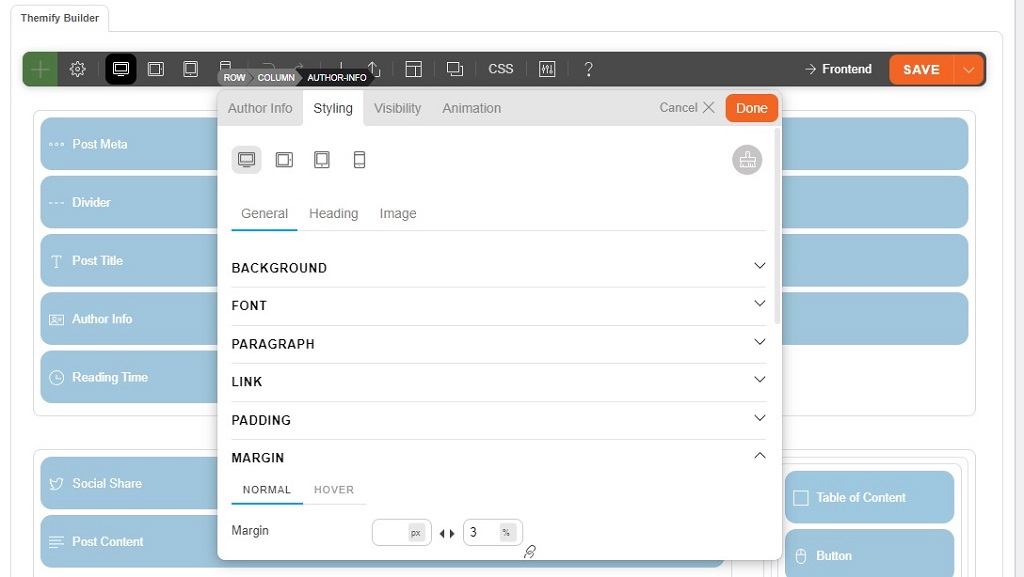Click the Done button
Image resolution: width=1024 pixels, height=577 pixels.
click(752, 108)
